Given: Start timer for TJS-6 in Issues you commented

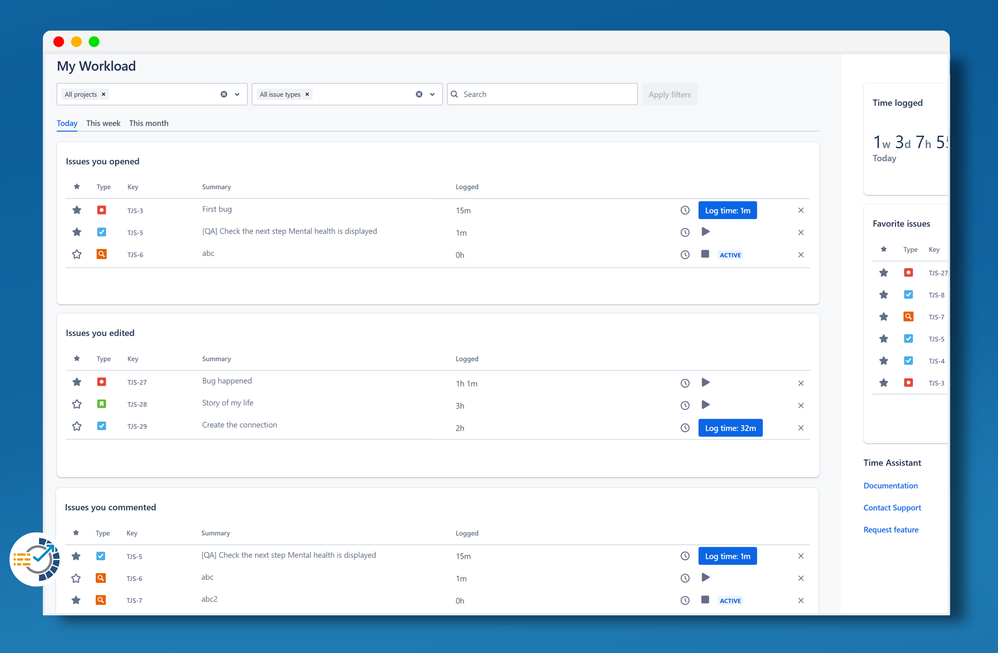Looking at the screenshot, I should (x=705, y=577).
